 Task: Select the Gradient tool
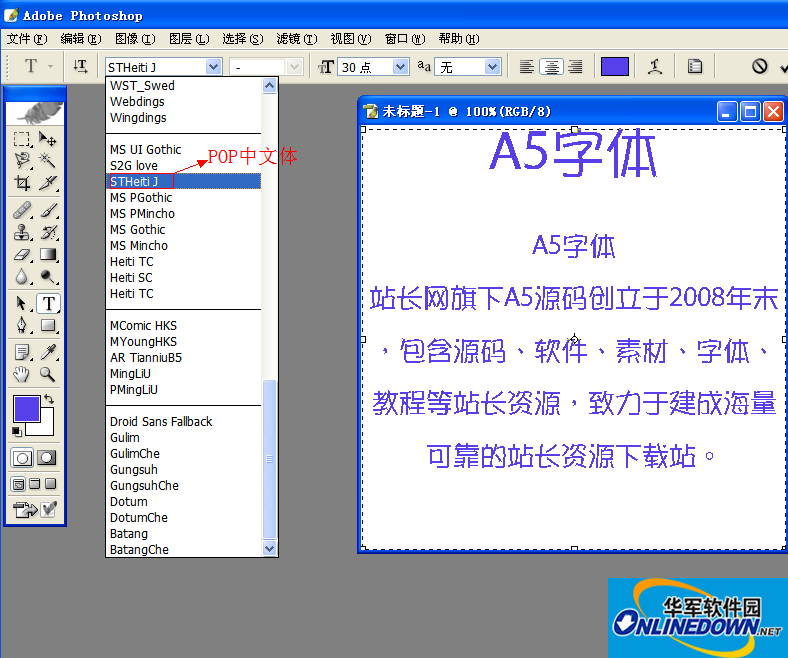click(x=48, y=254)
